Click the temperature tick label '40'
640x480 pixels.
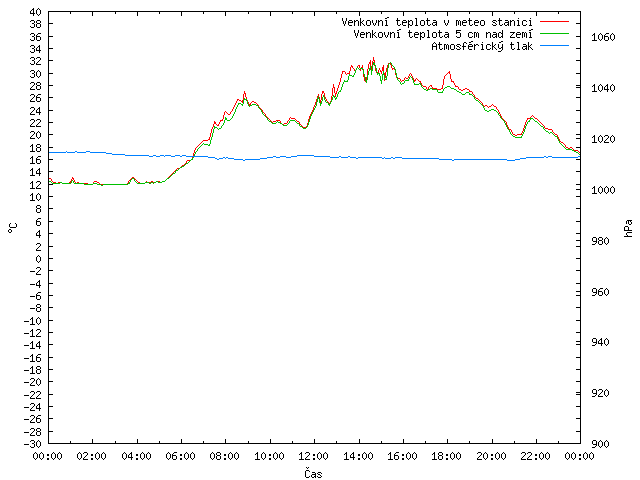pyautogui.click(x=36, y=12)
